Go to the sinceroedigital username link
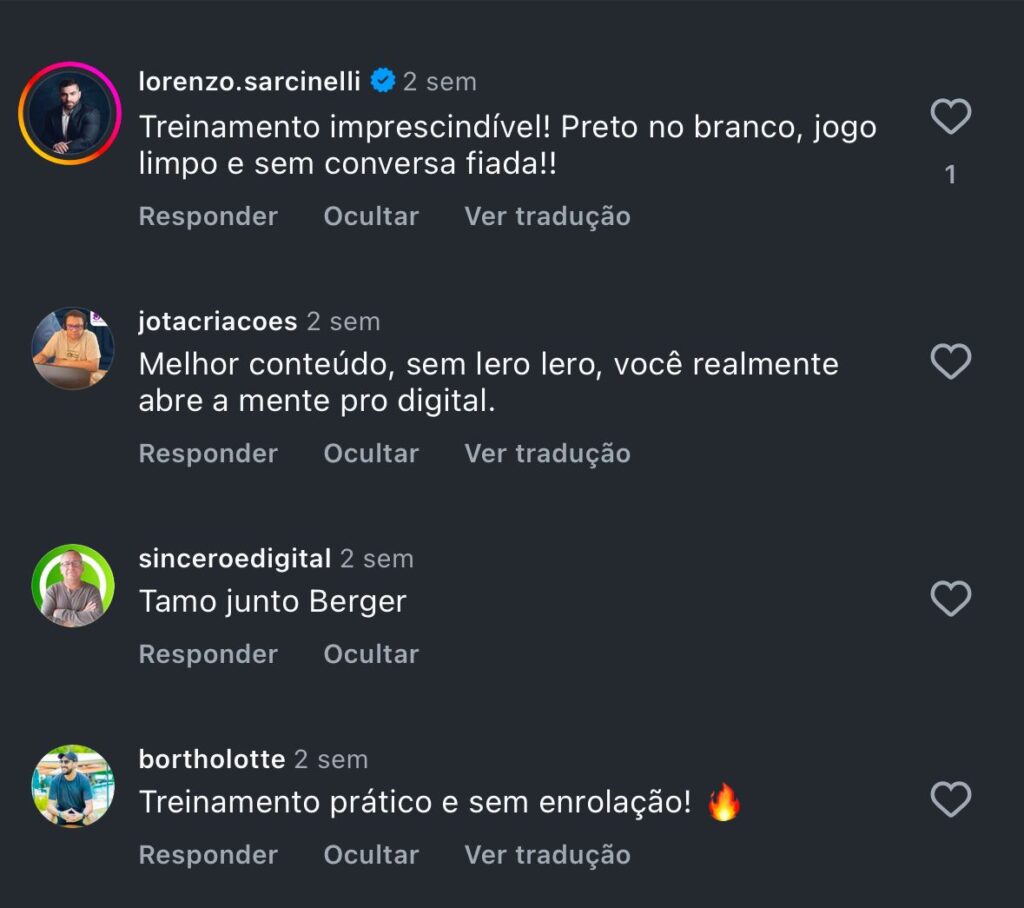The width and height of the screenshot is (1024, 908). point(235,558)
